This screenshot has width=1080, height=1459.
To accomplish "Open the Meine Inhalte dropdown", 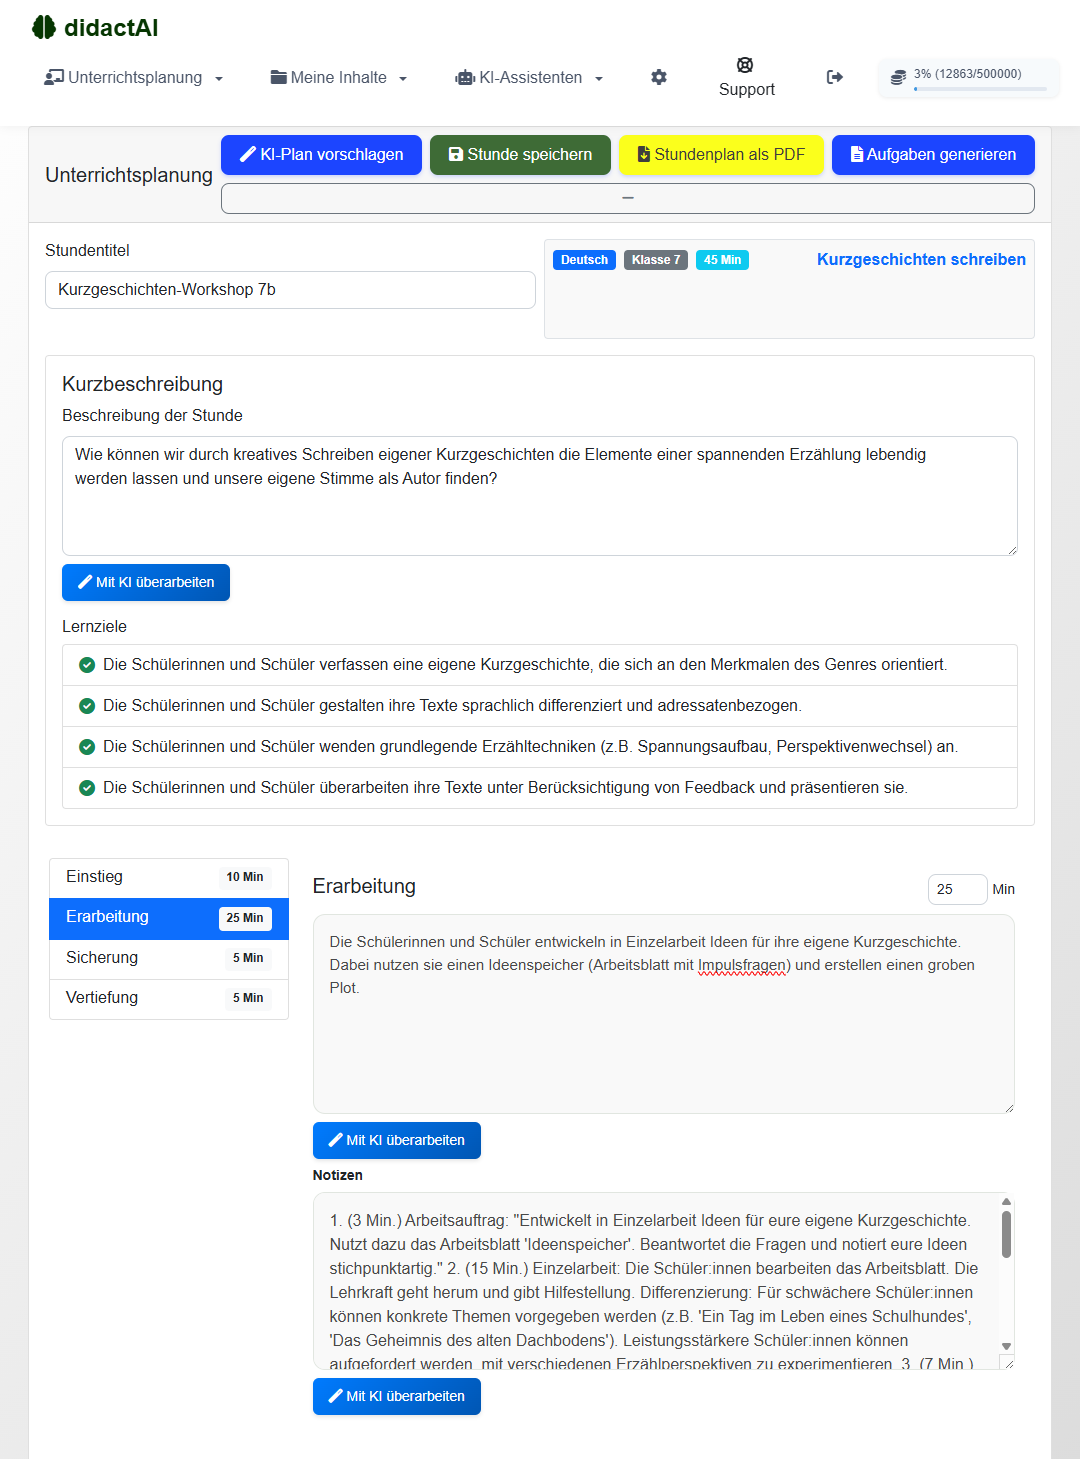I will click(x=339, y=77).
